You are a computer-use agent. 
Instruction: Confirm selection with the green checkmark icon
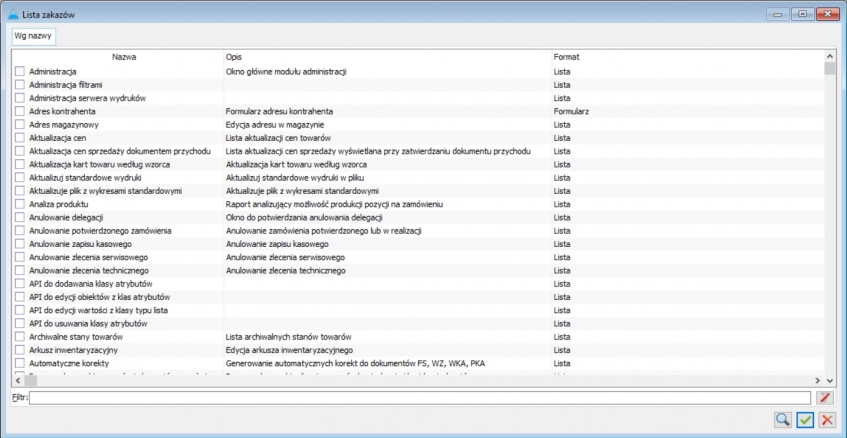pos(805,421)
